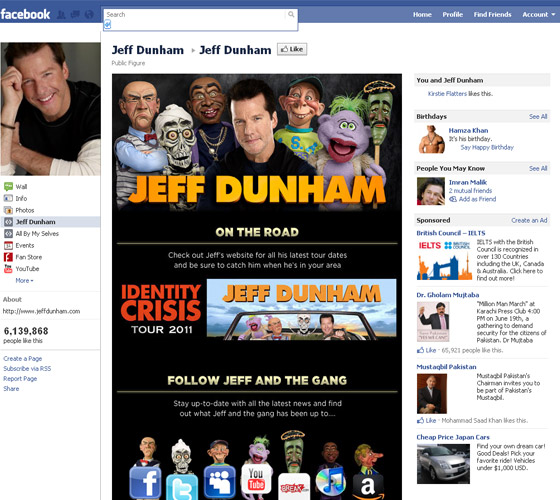Open Kirstie Flatters profile link

(447, 94)
